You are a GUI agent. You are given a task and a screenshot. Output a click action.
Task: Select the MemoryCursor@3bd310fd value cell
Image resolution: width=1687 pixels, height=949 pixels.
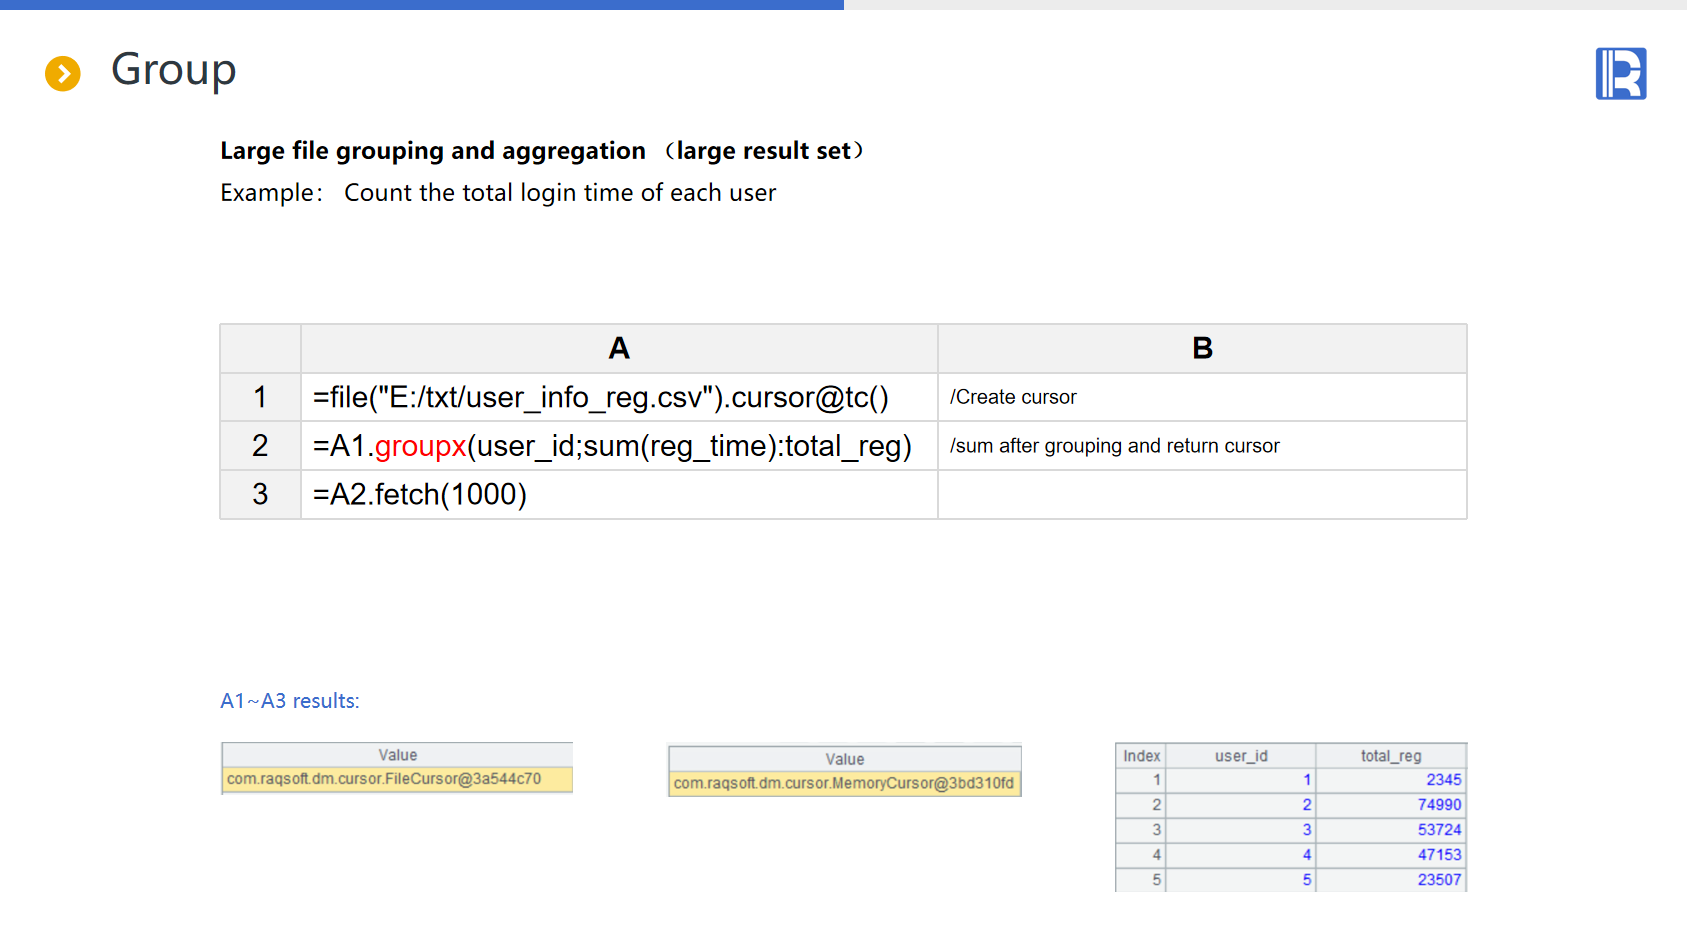(x=844, y=783)
